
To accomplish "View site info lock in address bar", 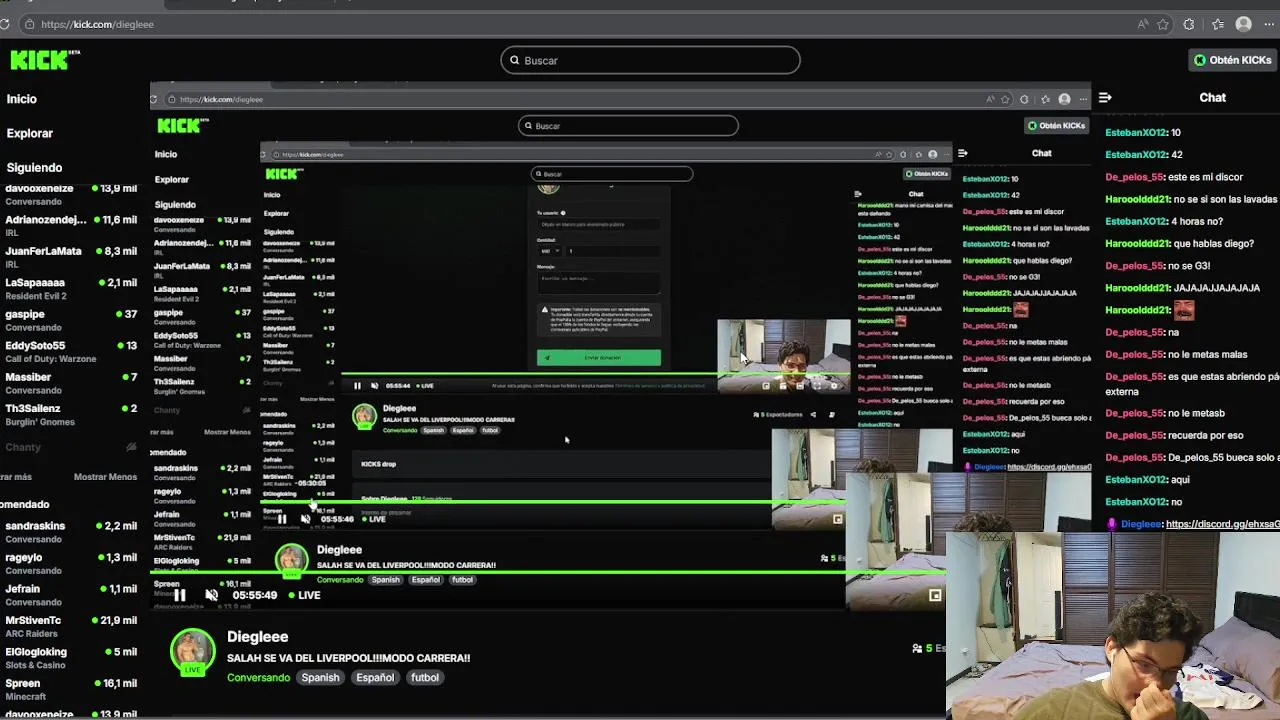I will click(x=29, y=24).
